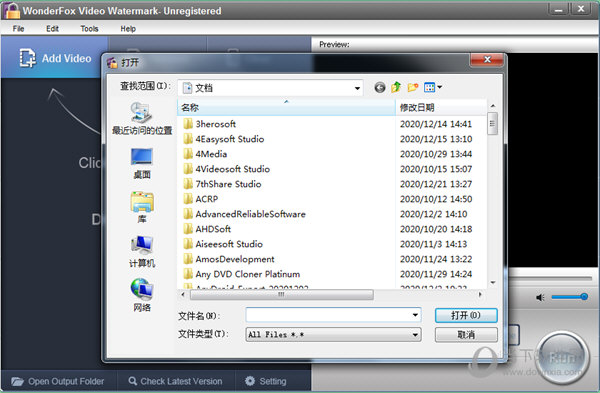Click date 2020/10/20 14:18
The image size is (600, 393).
(x=436, y=229)
